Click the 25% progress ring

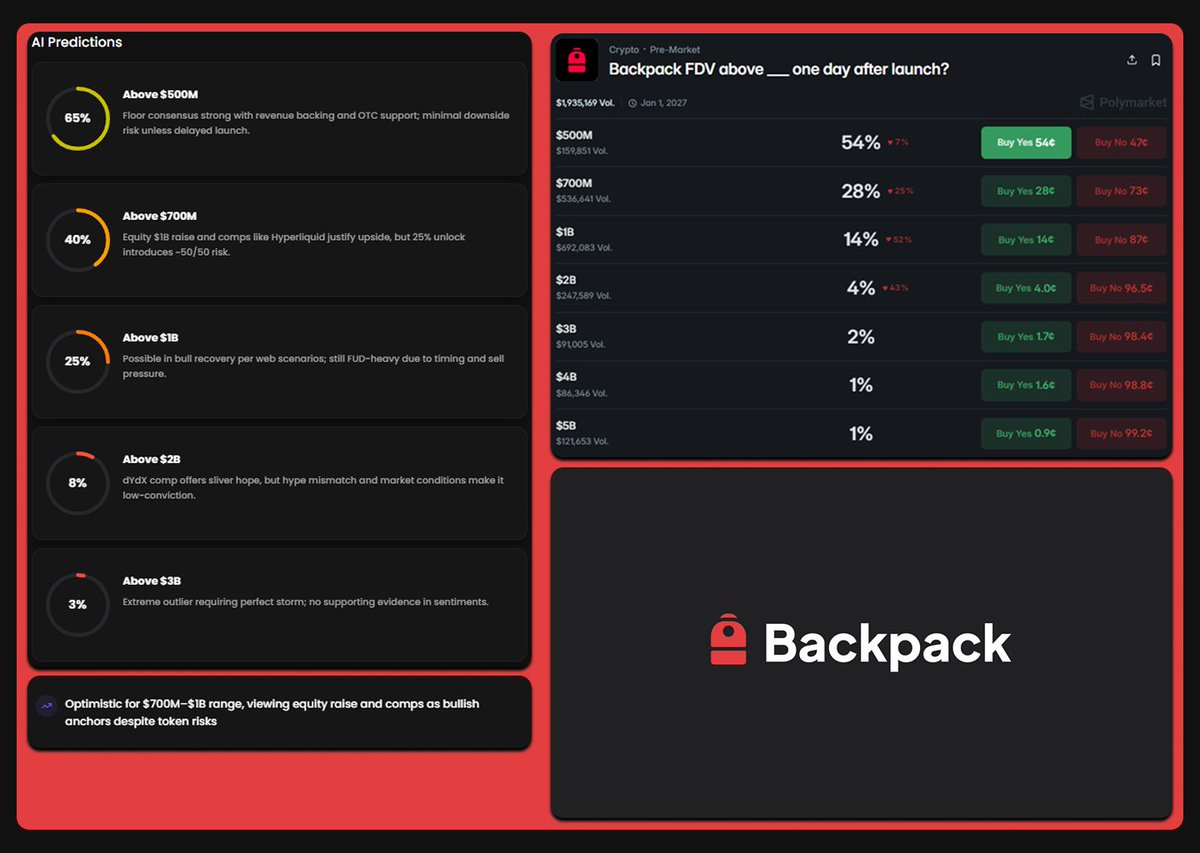click(78, 361)
